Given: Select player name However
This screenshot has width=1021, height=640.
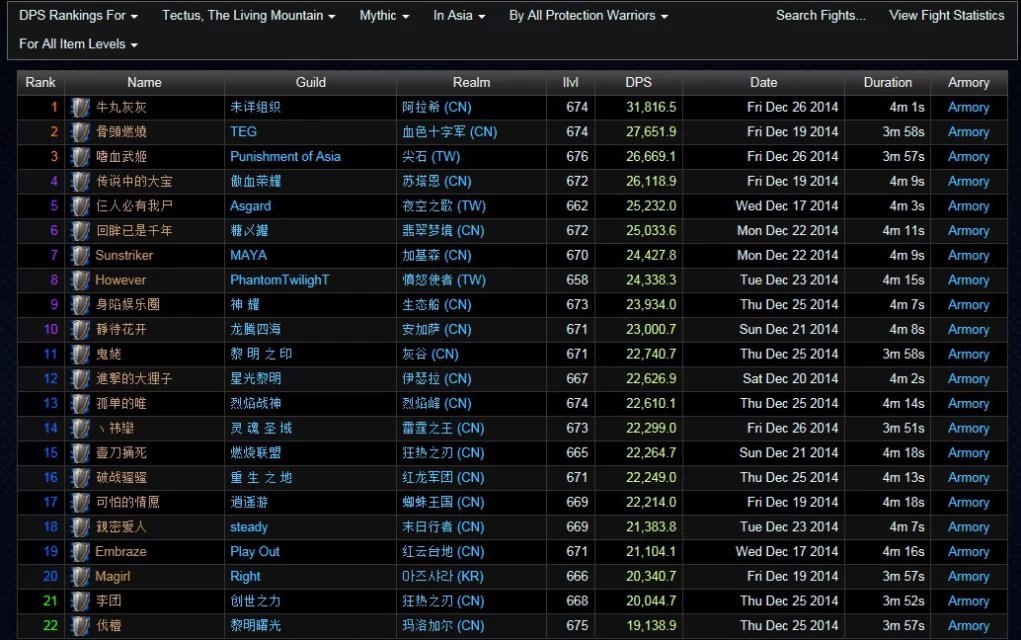Looking at the screenshot, I should pyautogui.click(x=120, y=281).
